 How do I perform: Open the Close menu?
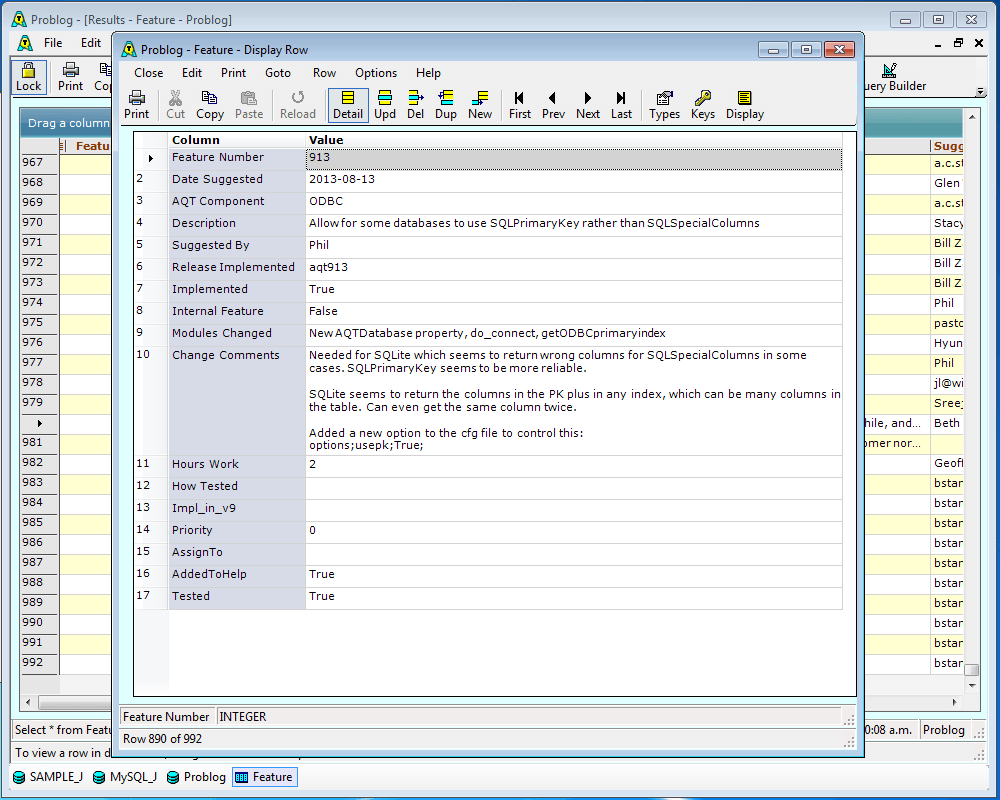point(149,73)
